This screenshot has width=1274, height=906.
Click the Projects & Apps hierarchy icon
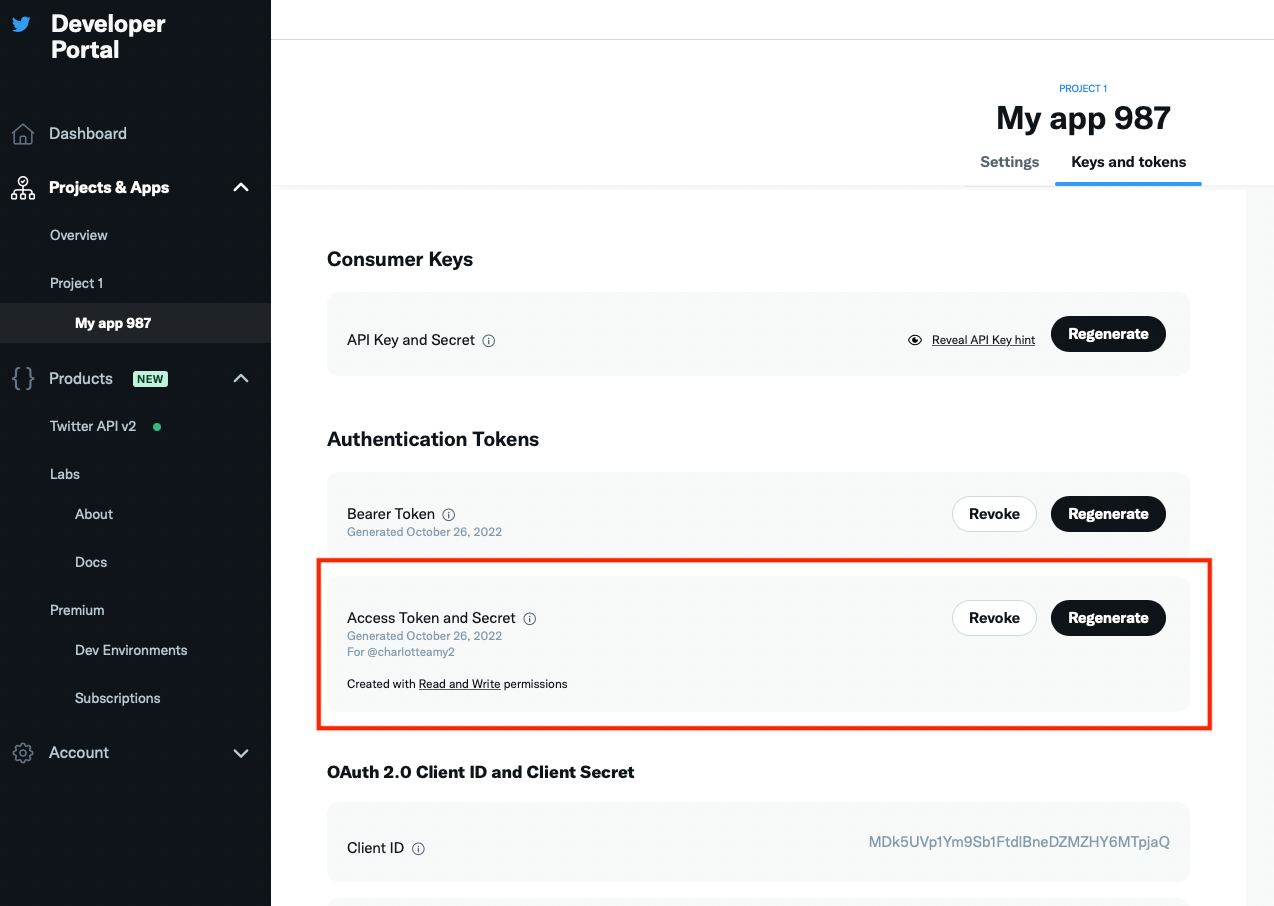click(x=23, y=188)
